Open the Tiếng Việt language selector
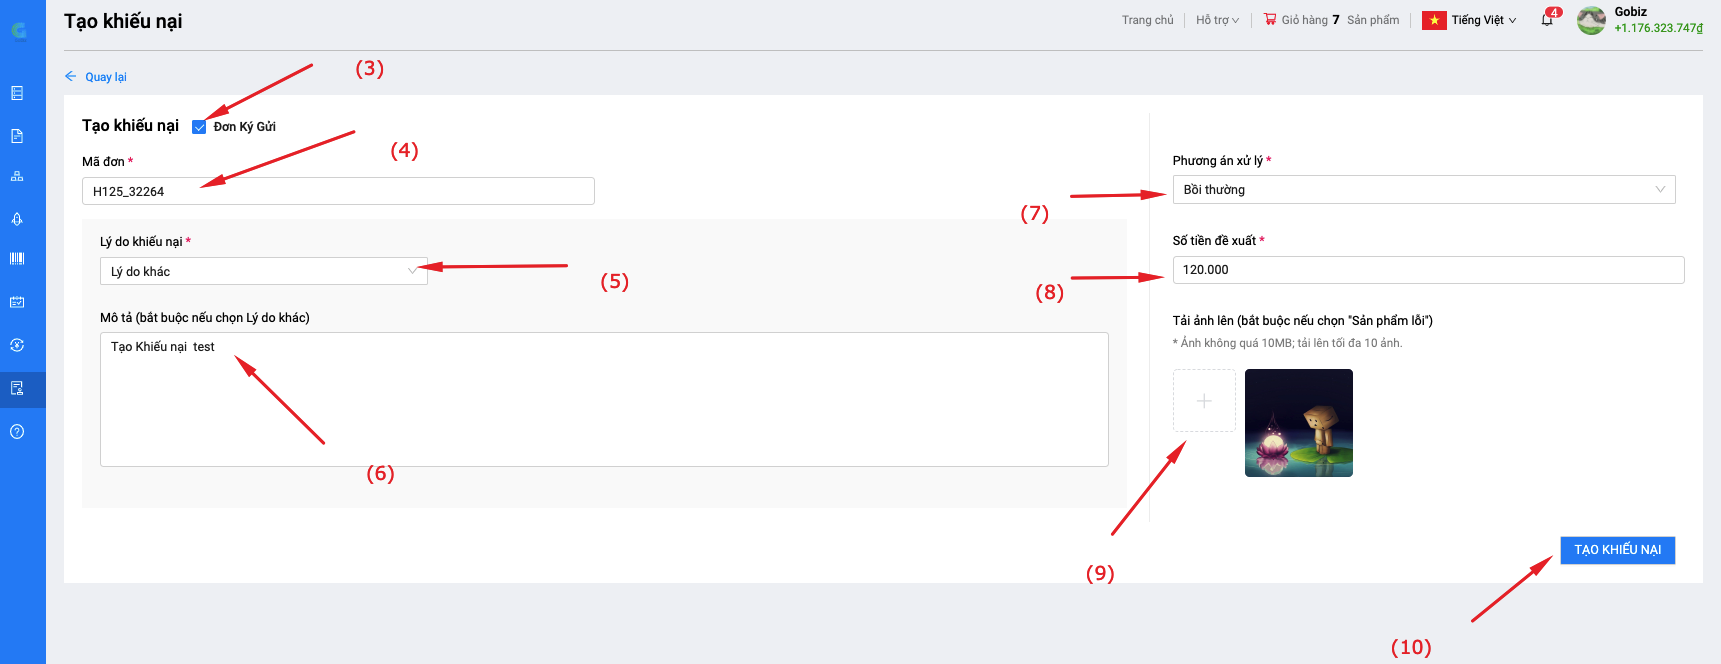Screen dimensions: 1721x664 pyautogui.click(x=1470, y=20)
